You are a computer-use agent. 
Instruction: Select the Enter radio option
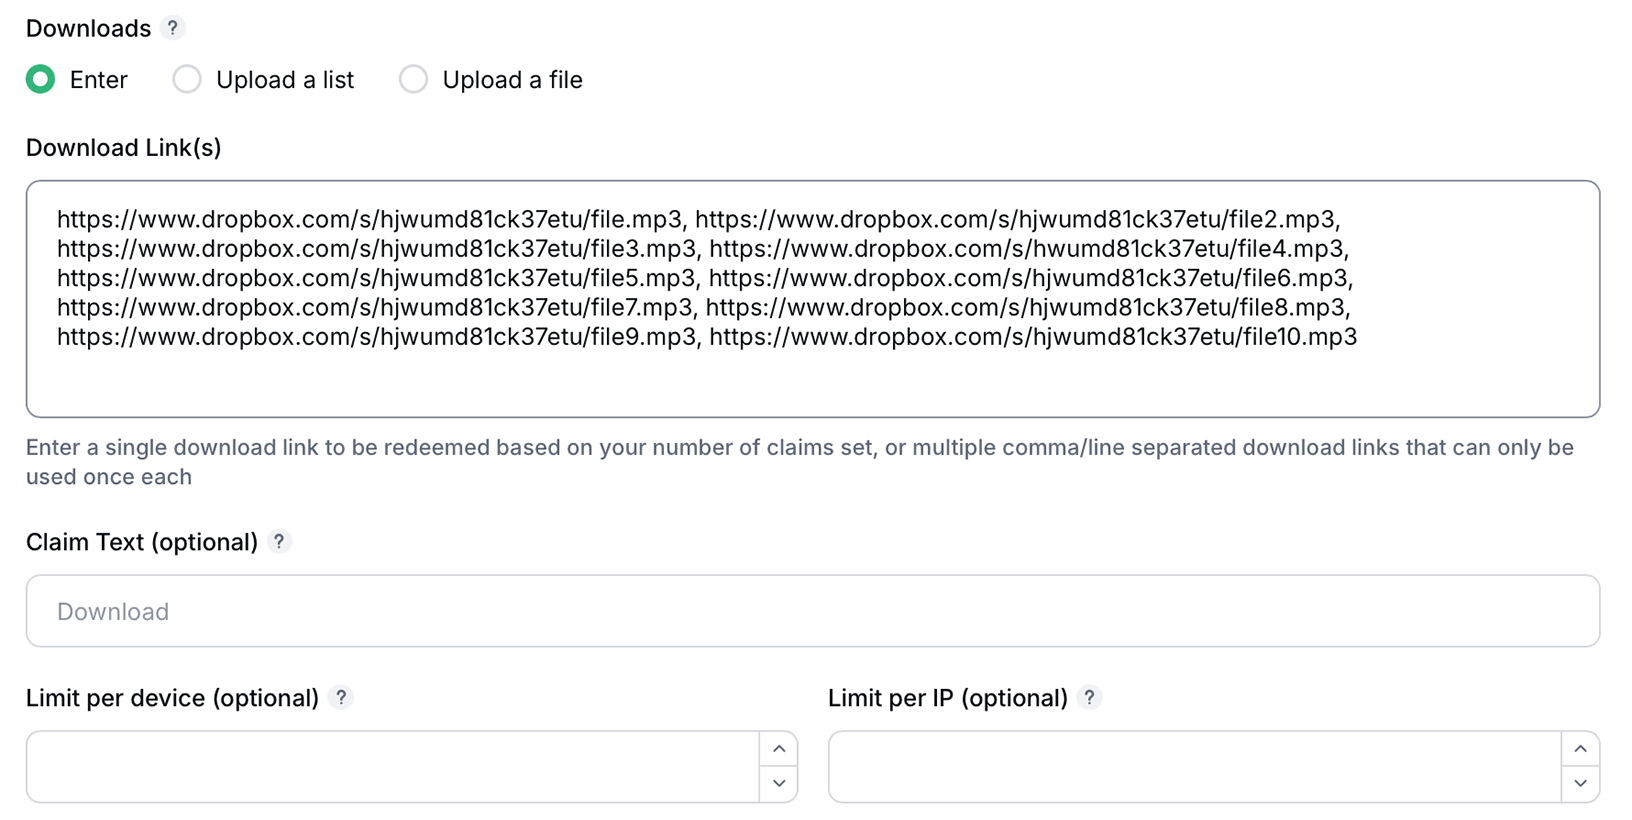(x=41, y=79)
